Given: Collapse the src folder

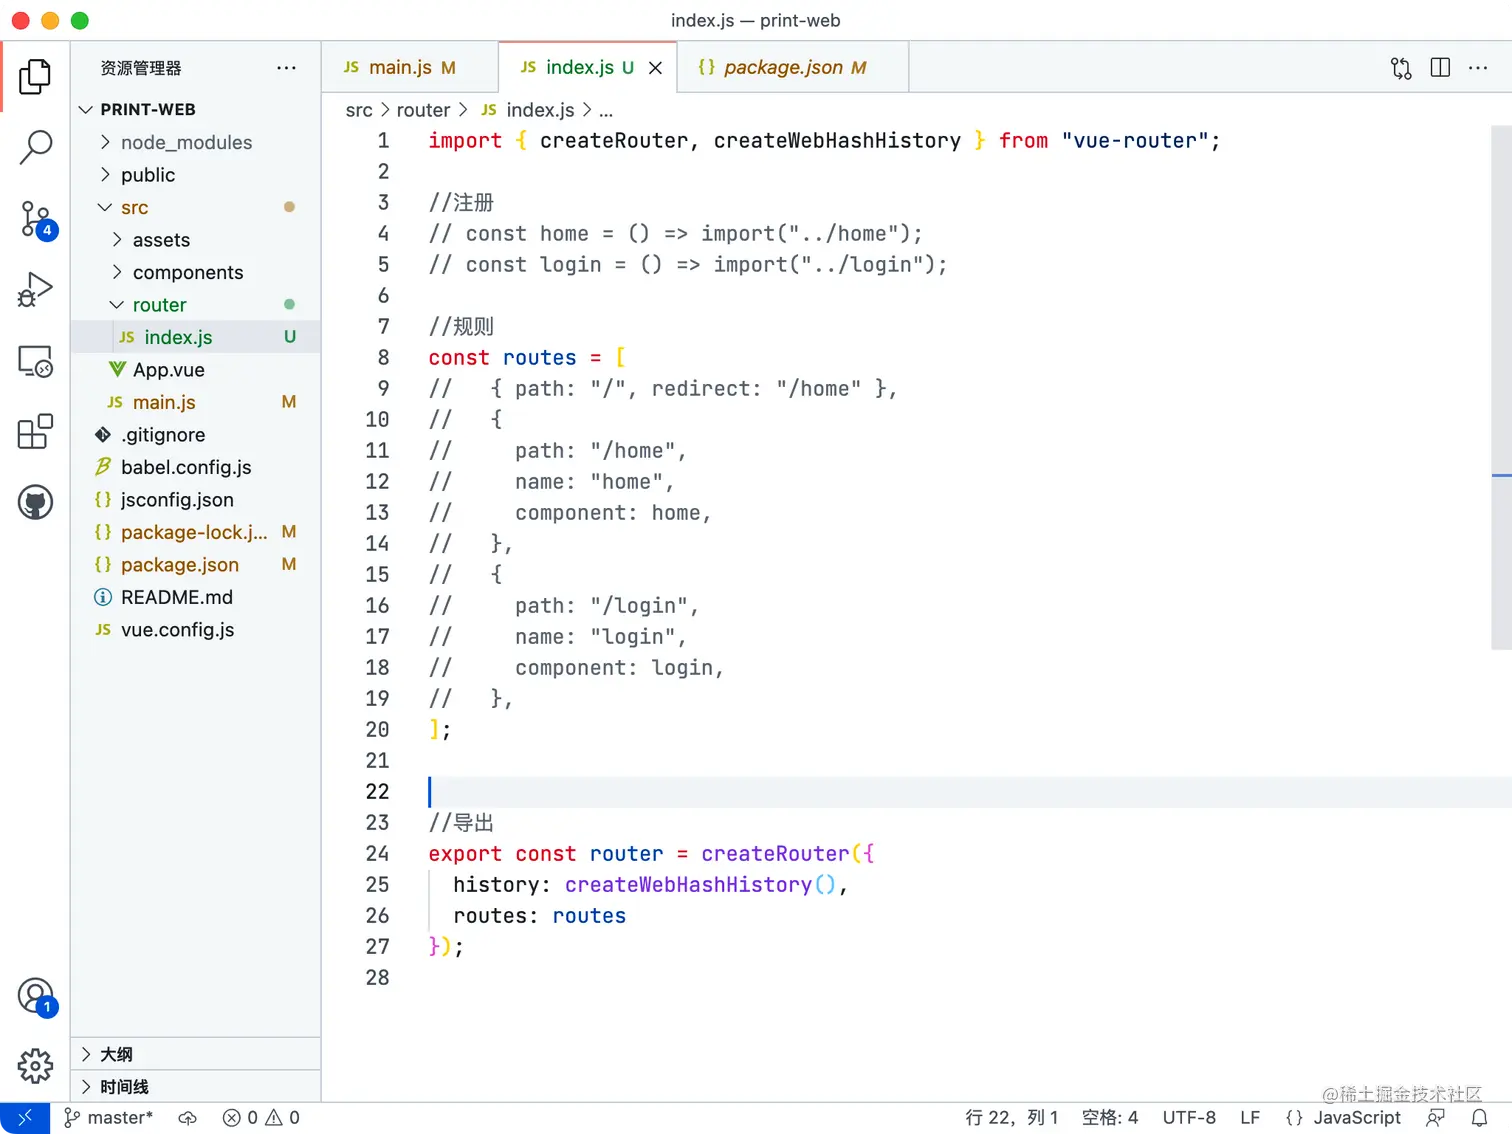Looking at the screenshot, I should (x=196, y=207).
